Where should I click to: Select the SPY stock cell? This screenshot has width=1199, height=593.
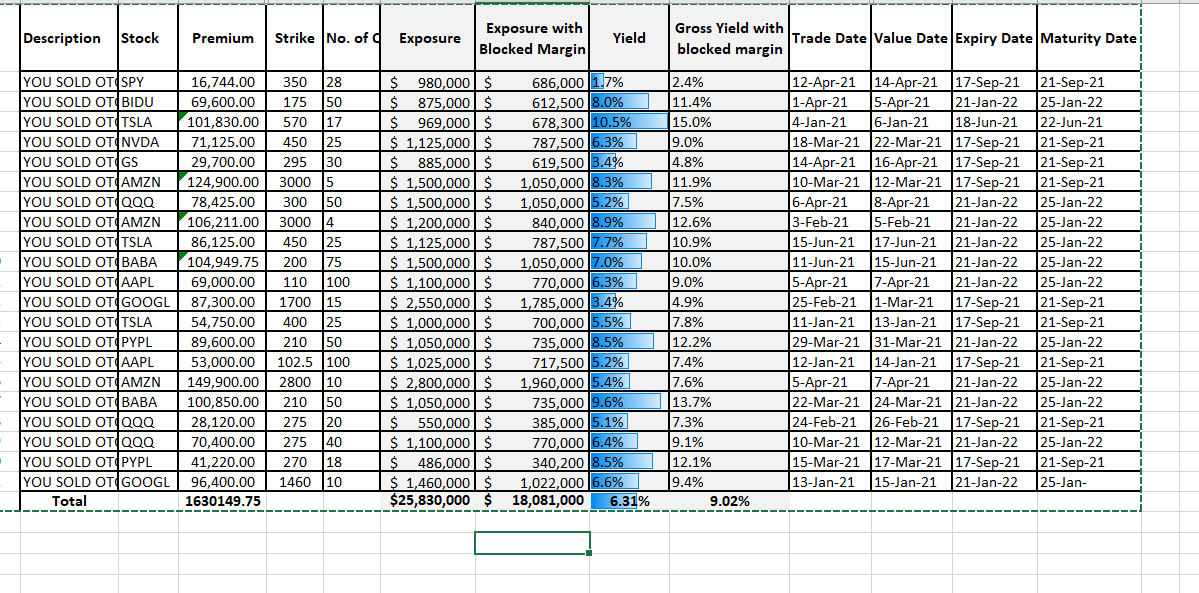coord(148,82)
